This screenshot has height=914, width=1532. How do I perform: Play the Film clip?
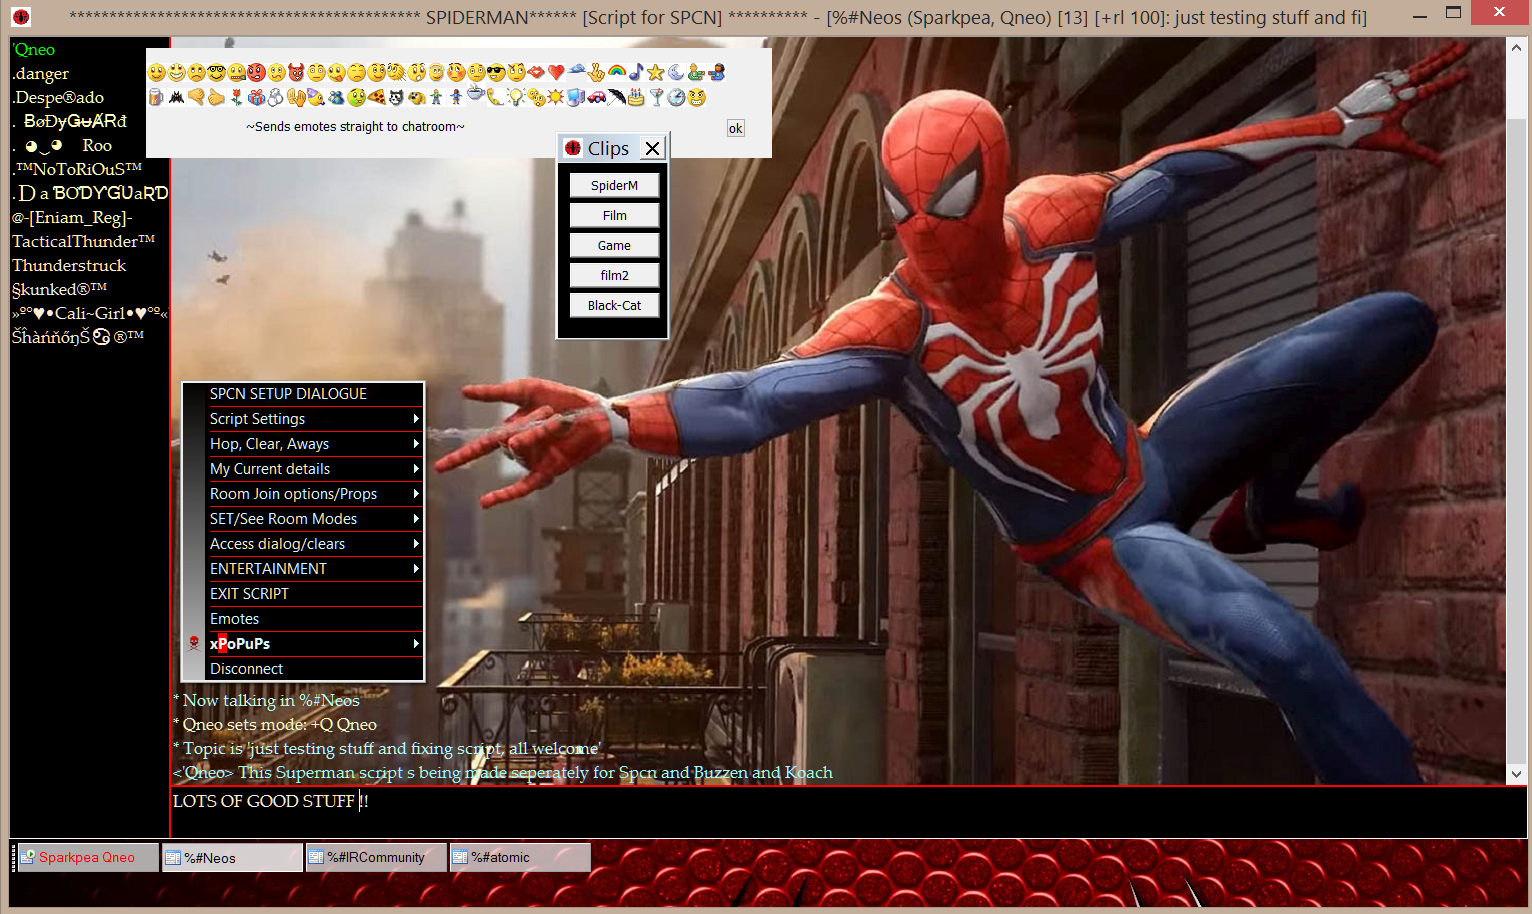(614, 215)
